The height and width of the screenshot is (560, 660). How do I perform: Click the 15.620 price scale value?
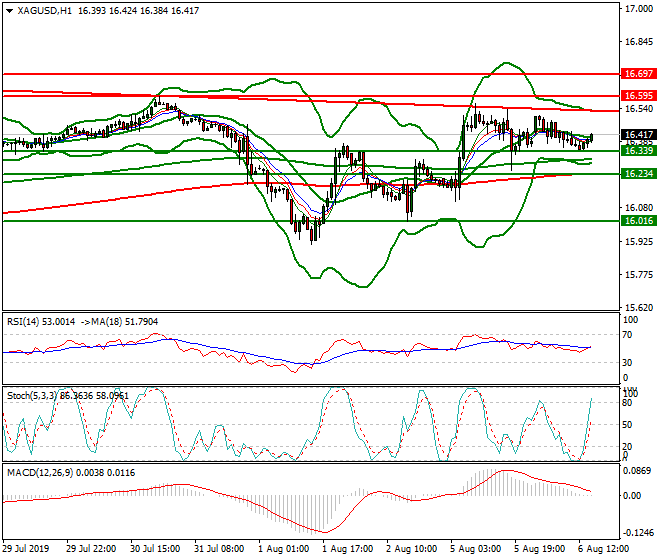coord(639,308)
